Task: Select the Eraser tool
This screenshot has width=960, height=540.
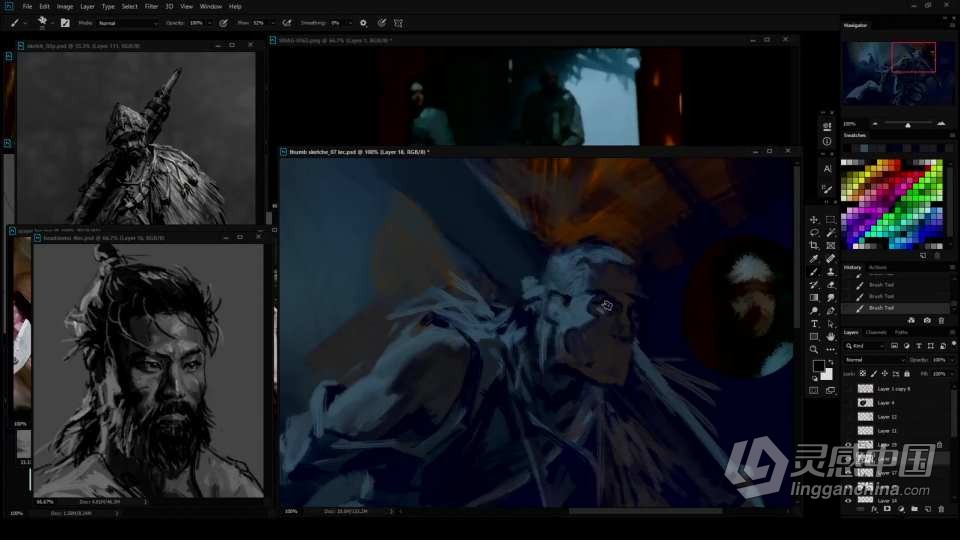Action: [830, 285]
